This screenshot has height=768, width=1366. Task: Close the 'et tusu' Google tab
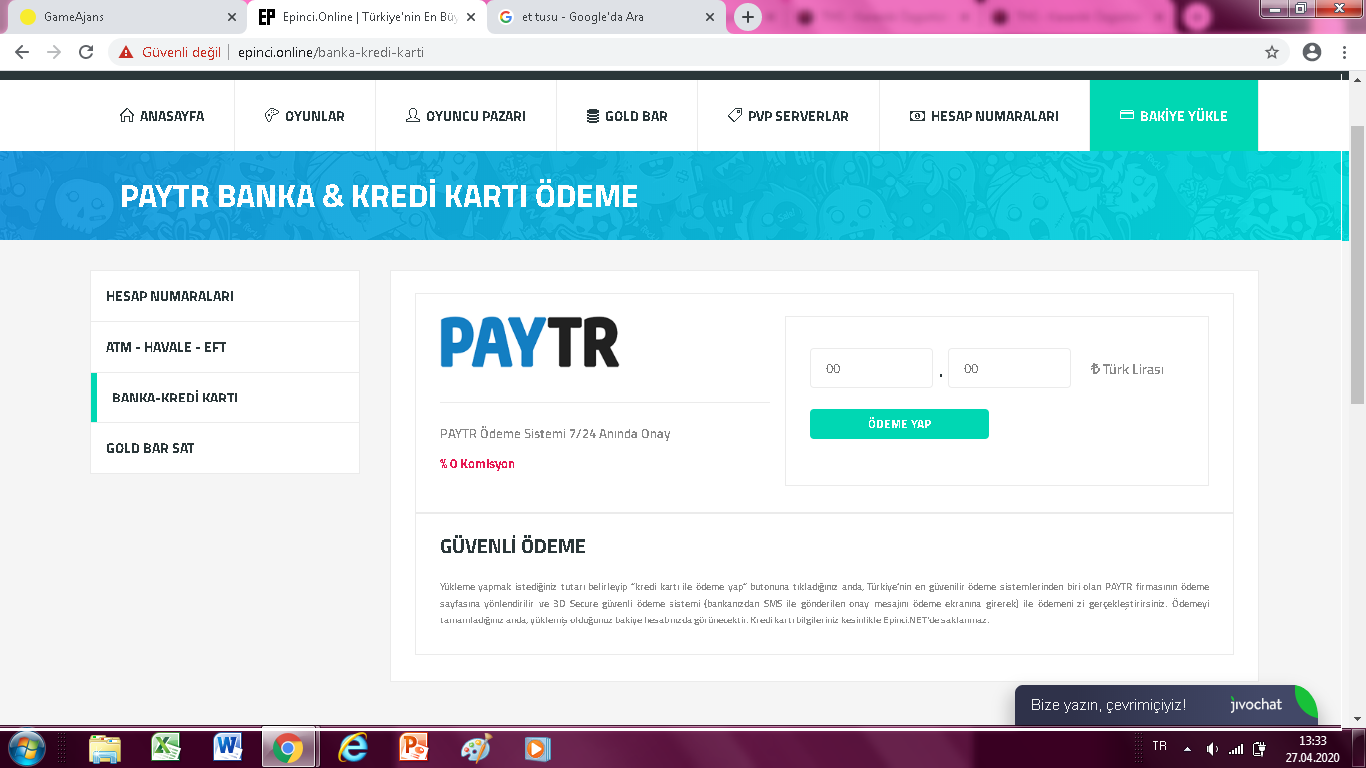(710, 17)
